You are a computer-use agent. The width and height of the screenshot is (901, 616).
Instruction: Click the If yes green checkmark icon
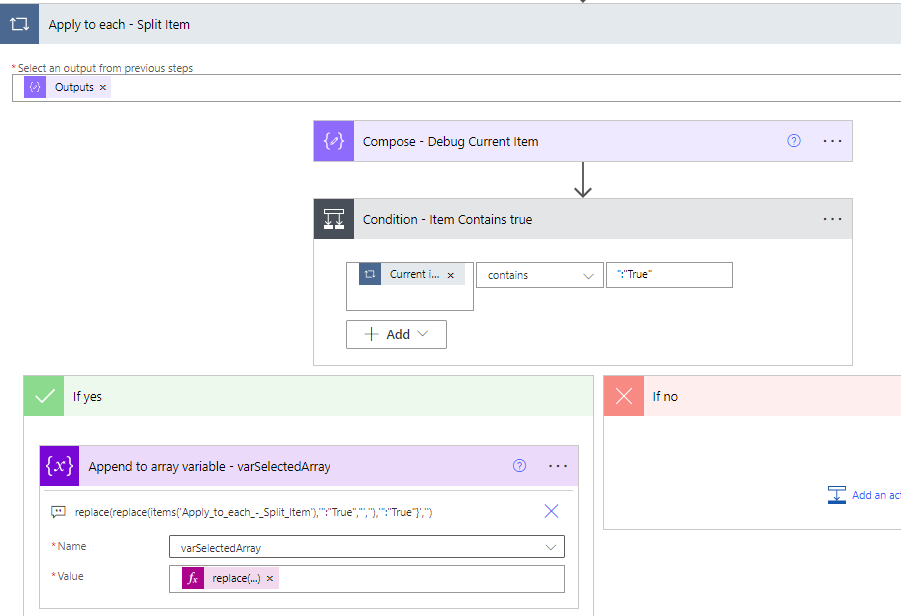pyautogui.click(x=45, y=396)
